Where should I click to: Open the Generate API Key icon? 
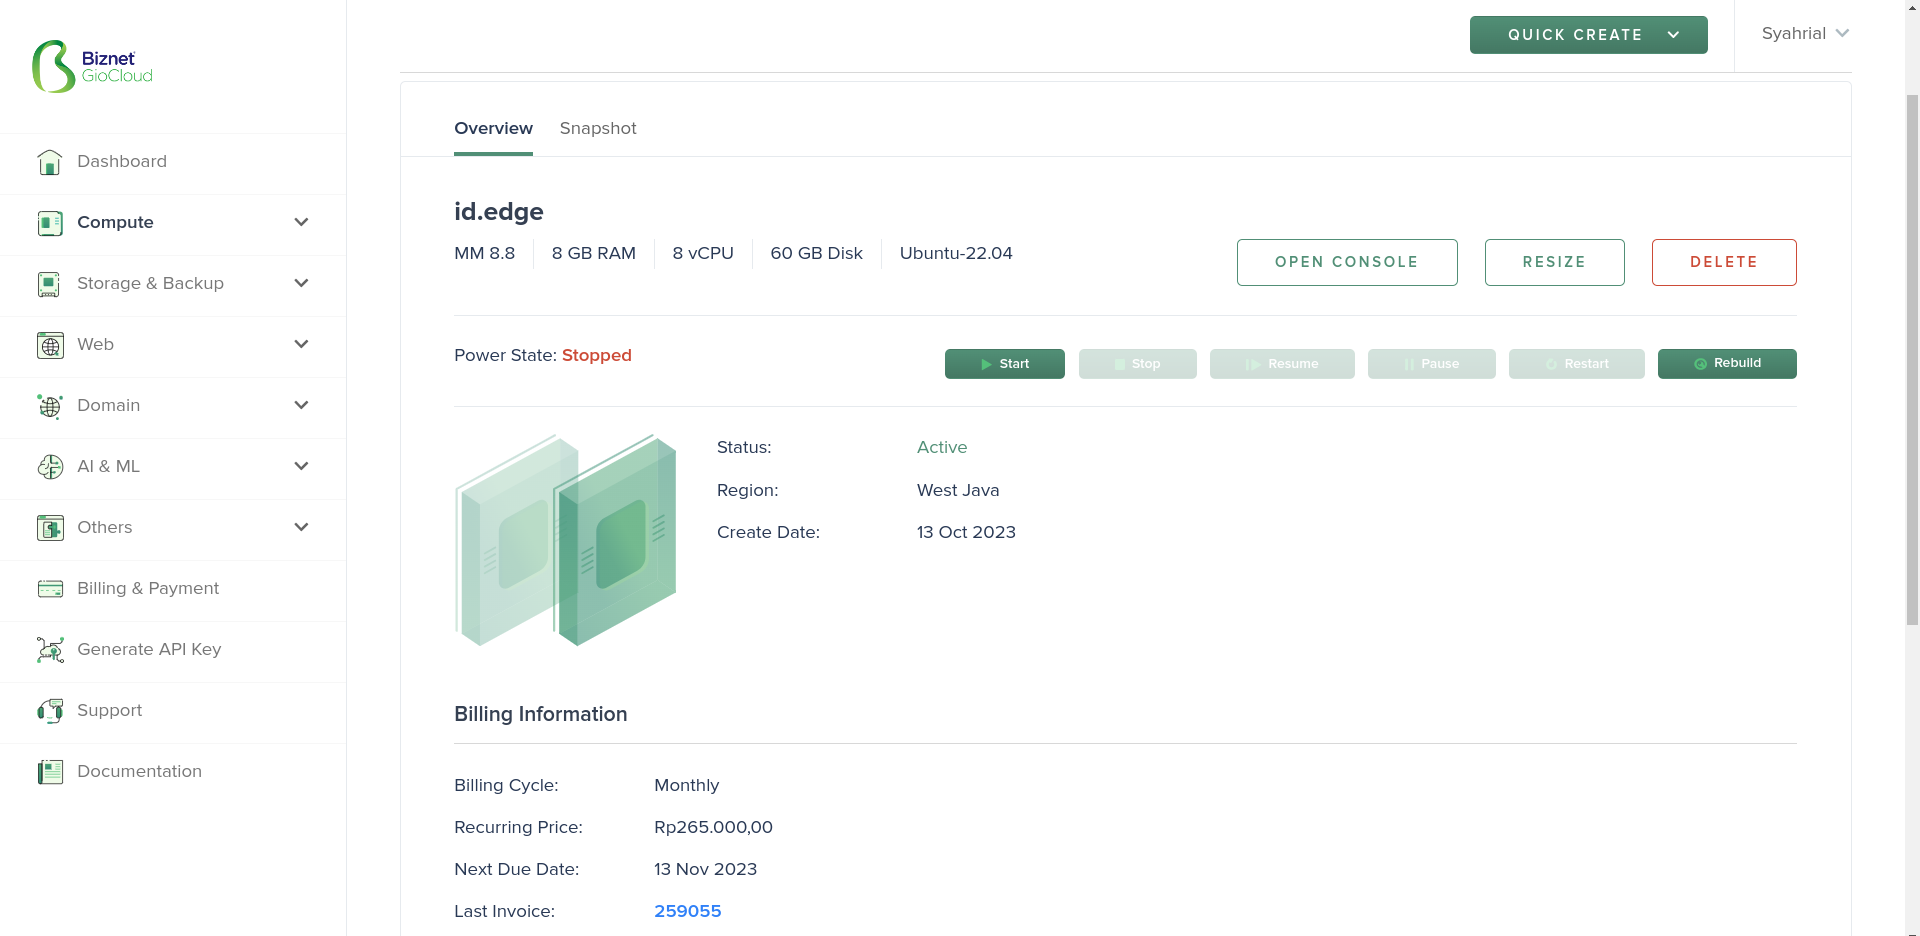(50, 650)
